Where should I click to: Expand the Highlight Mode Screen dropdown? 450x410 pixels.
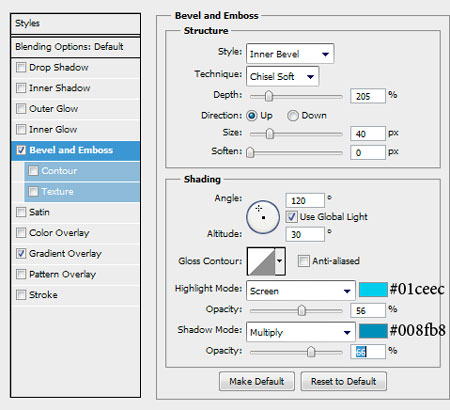(x=301, y=291)
